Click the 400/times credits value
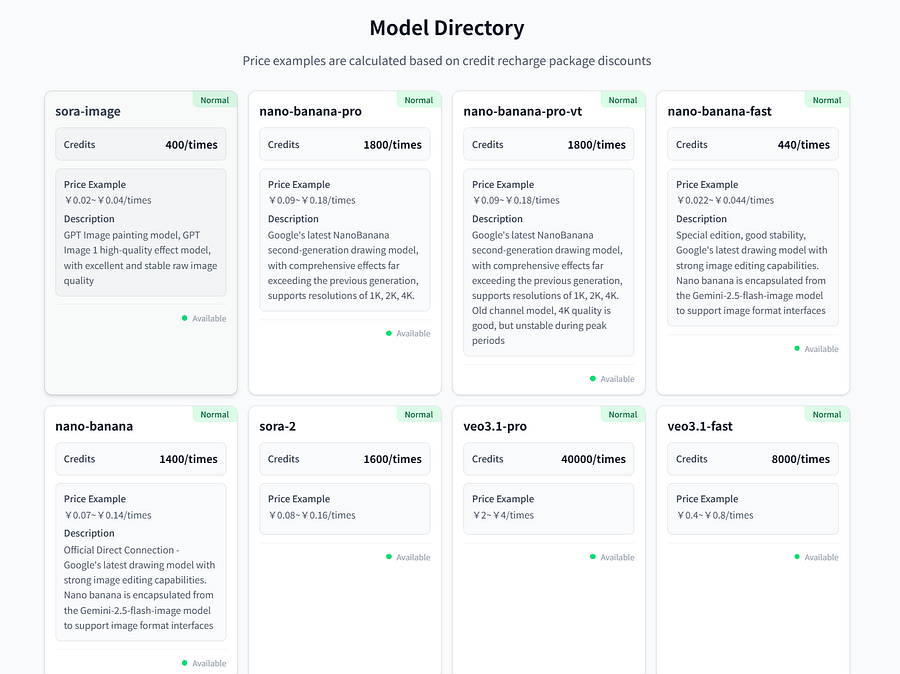900x674 pixels. (192, 145)
